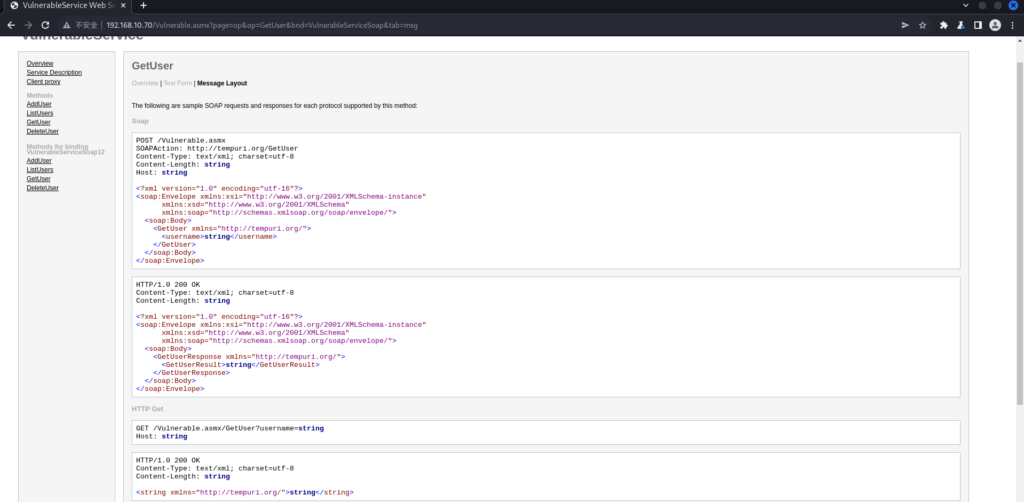This screenshot has width=1024, height=502.
Task: Open sidebar Overview link
Action: (40, 63)
